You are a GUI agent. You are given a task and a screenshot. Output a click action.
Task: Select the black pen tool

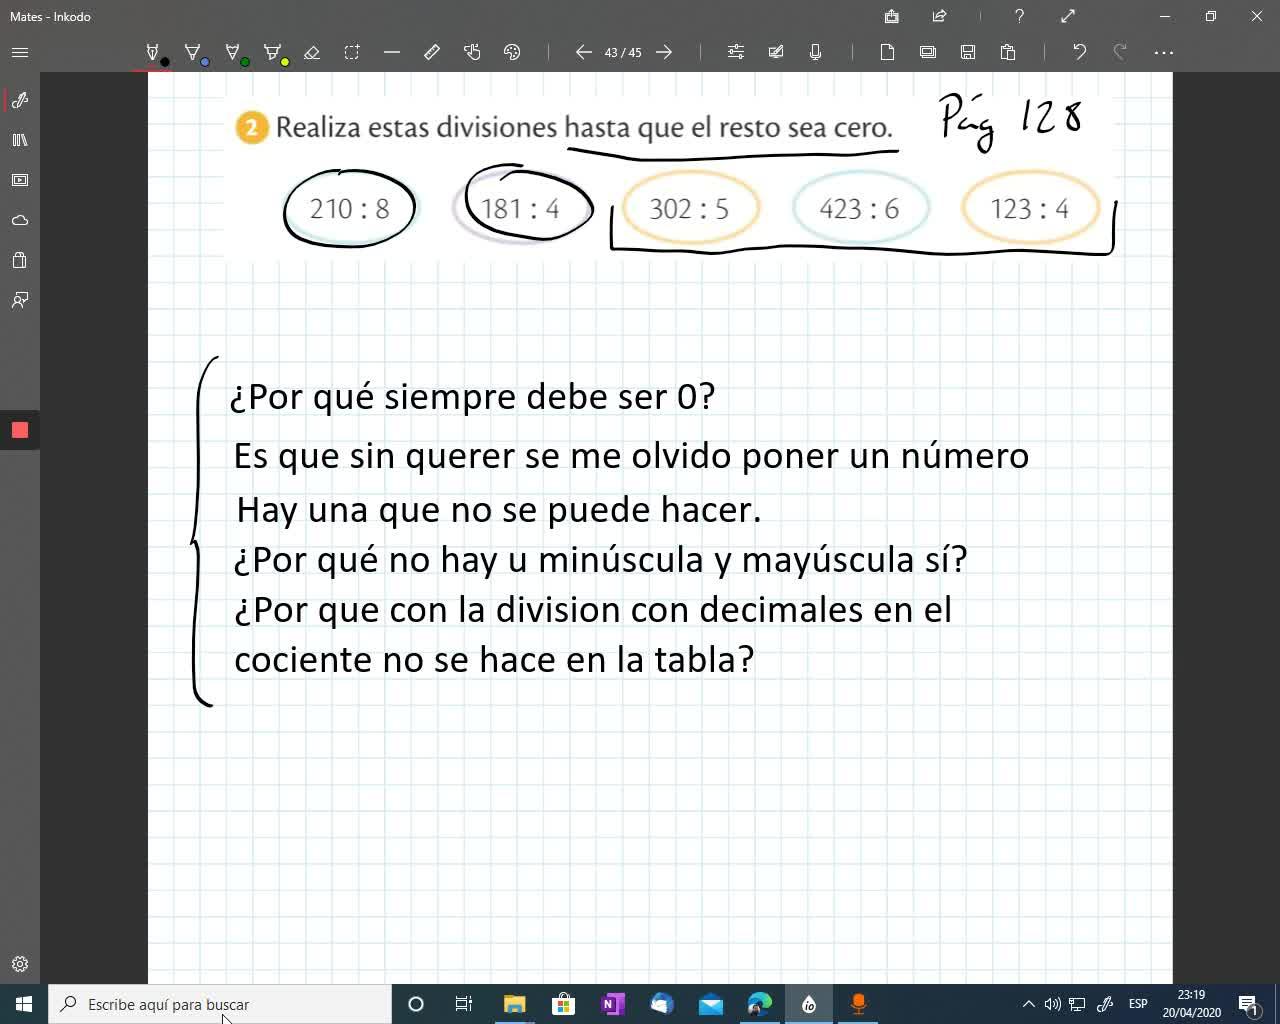(153, 52)
